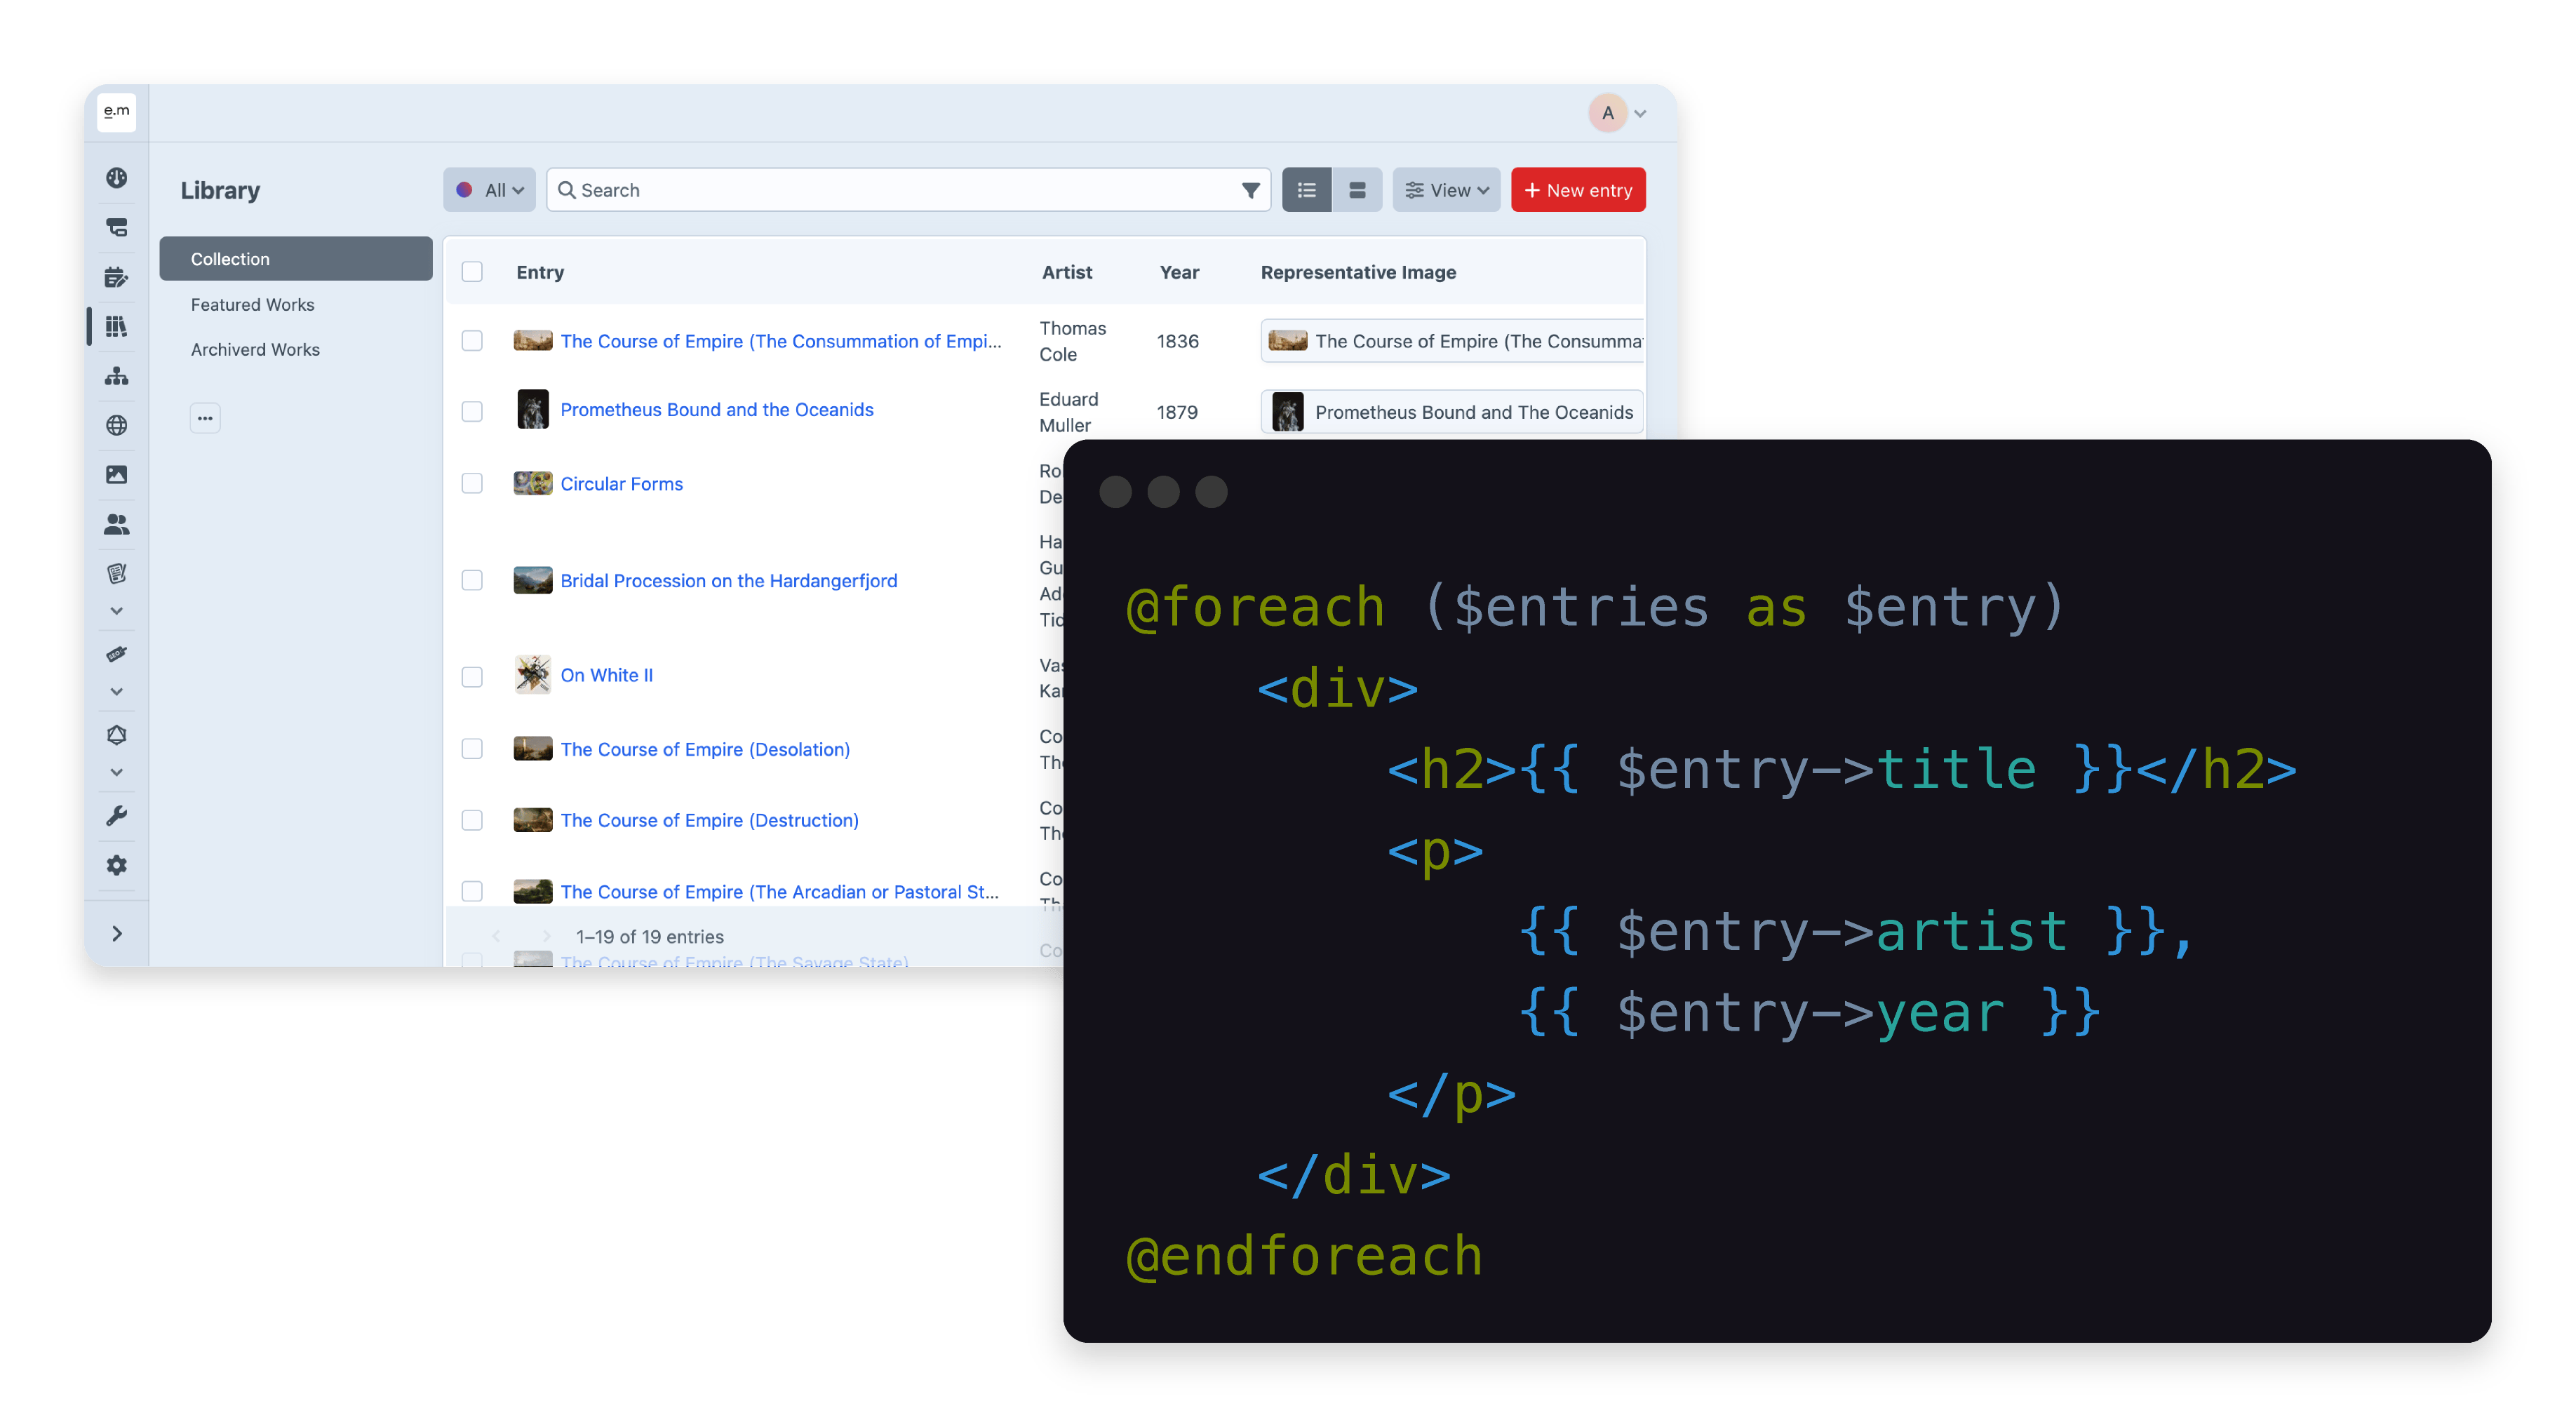Select checkbox for On White II
This screenshot has height=1427, width=2576.
(472, 677)
